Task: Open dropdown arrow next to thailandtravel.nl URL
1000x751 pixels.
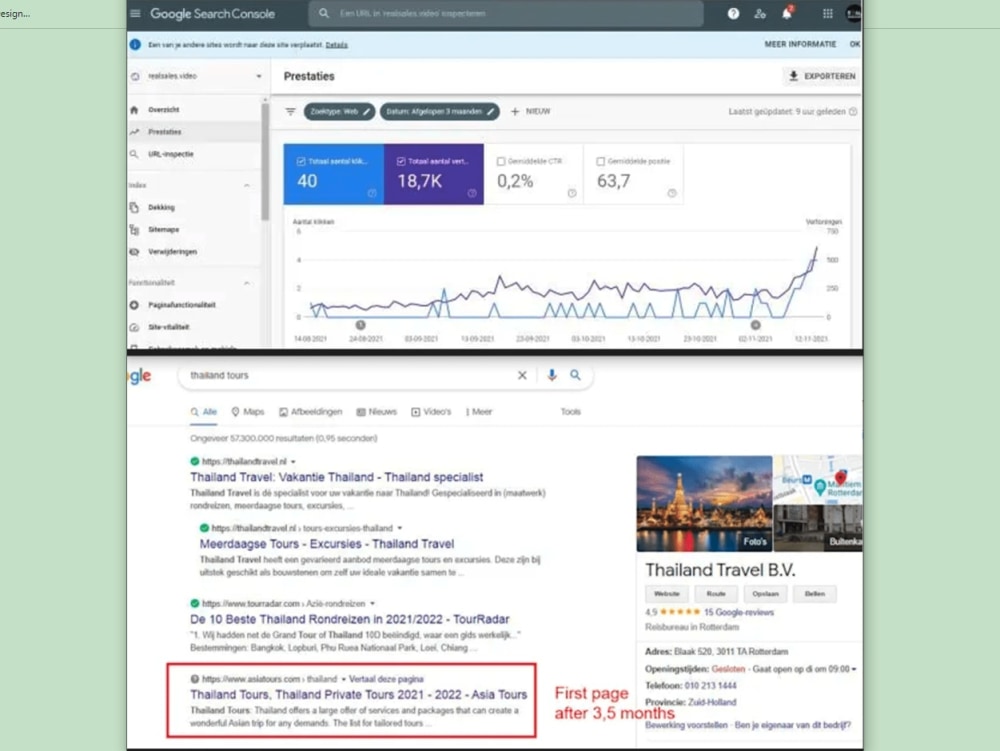Action: pyautogui.click(x=293, y=462)
